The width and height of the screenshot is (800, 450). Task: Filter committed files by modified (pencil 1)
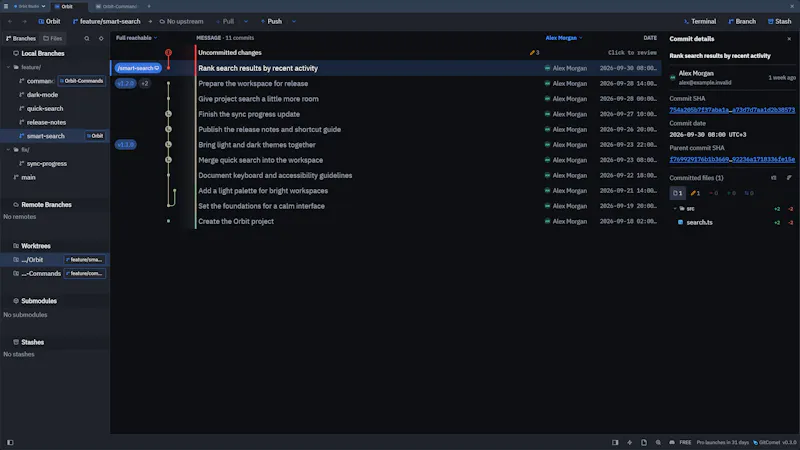(x=695, y=193)
